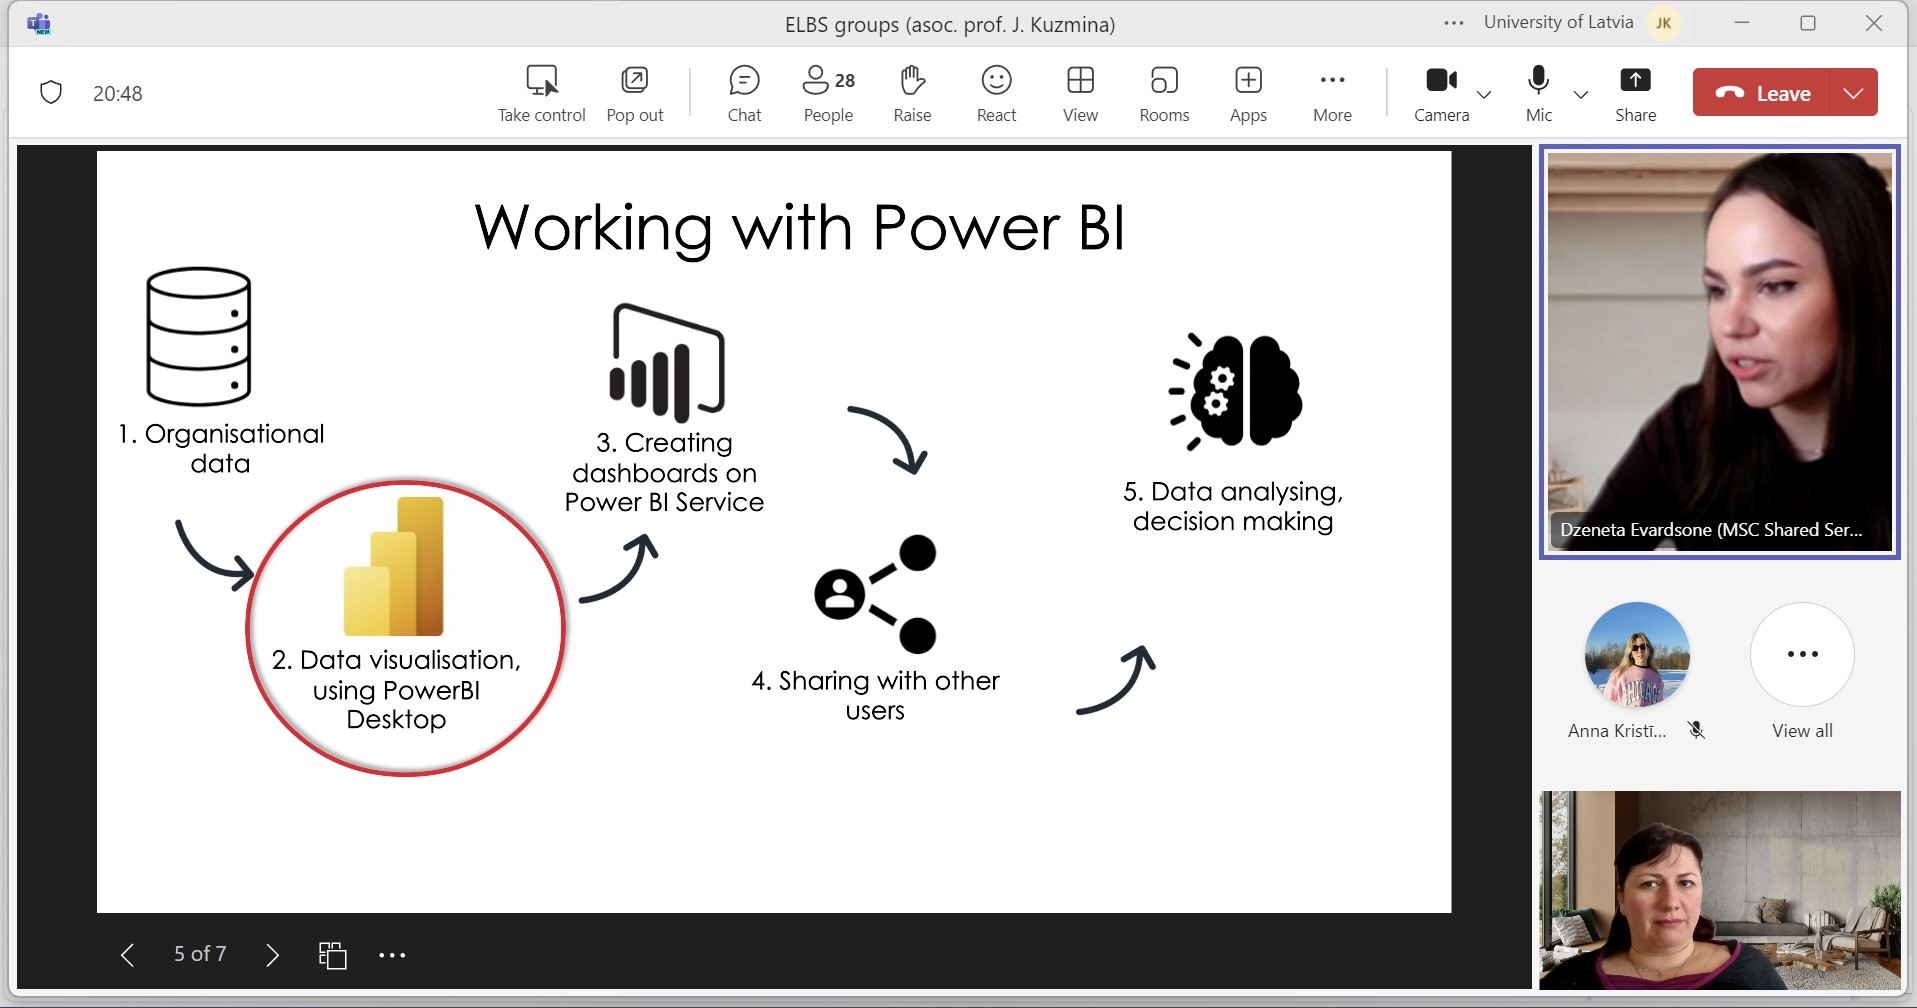The width and height of the screenshot is (1917, 1008).
Task: Select Dzeneta Evardsone's video tile
Action: tap(1719, 352)
